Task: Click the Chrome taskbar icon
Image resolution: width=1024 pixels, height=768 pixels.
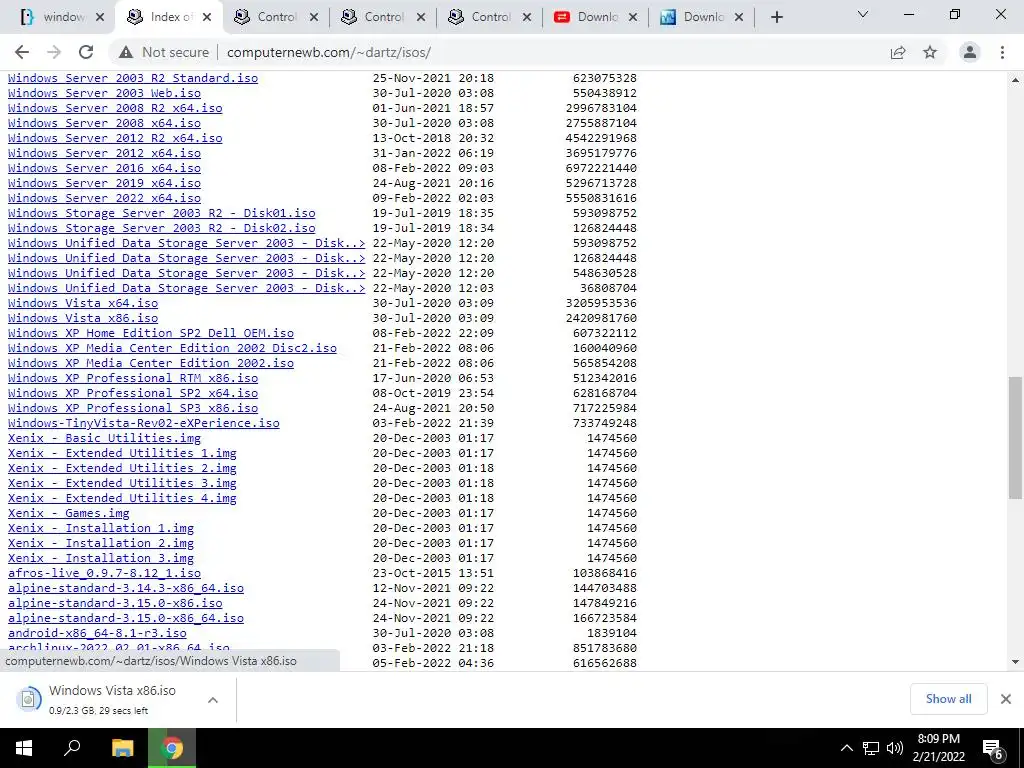Action: pos(172,748)
